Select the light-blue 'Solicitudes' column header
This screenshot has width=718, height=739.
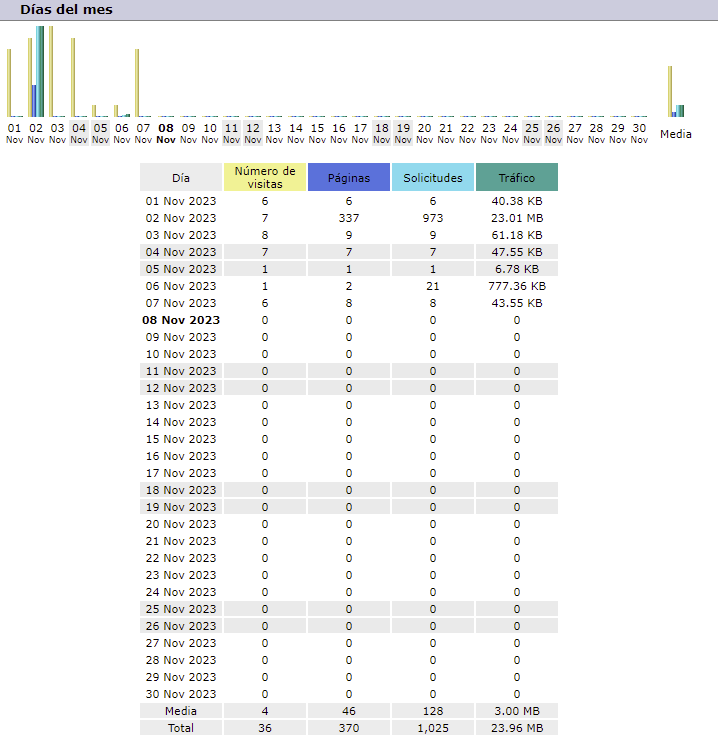point(433,177)
